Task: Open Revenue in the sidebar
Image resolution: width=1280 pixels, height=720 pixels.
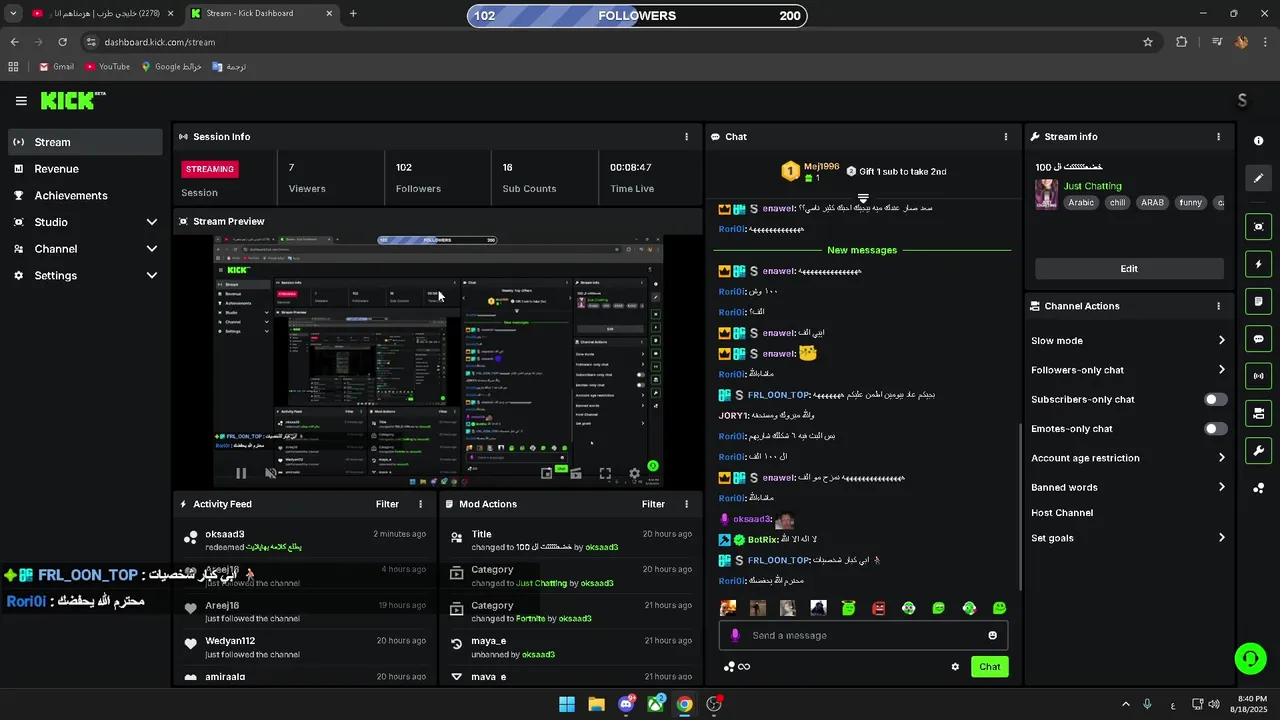Action: (85, 169)
